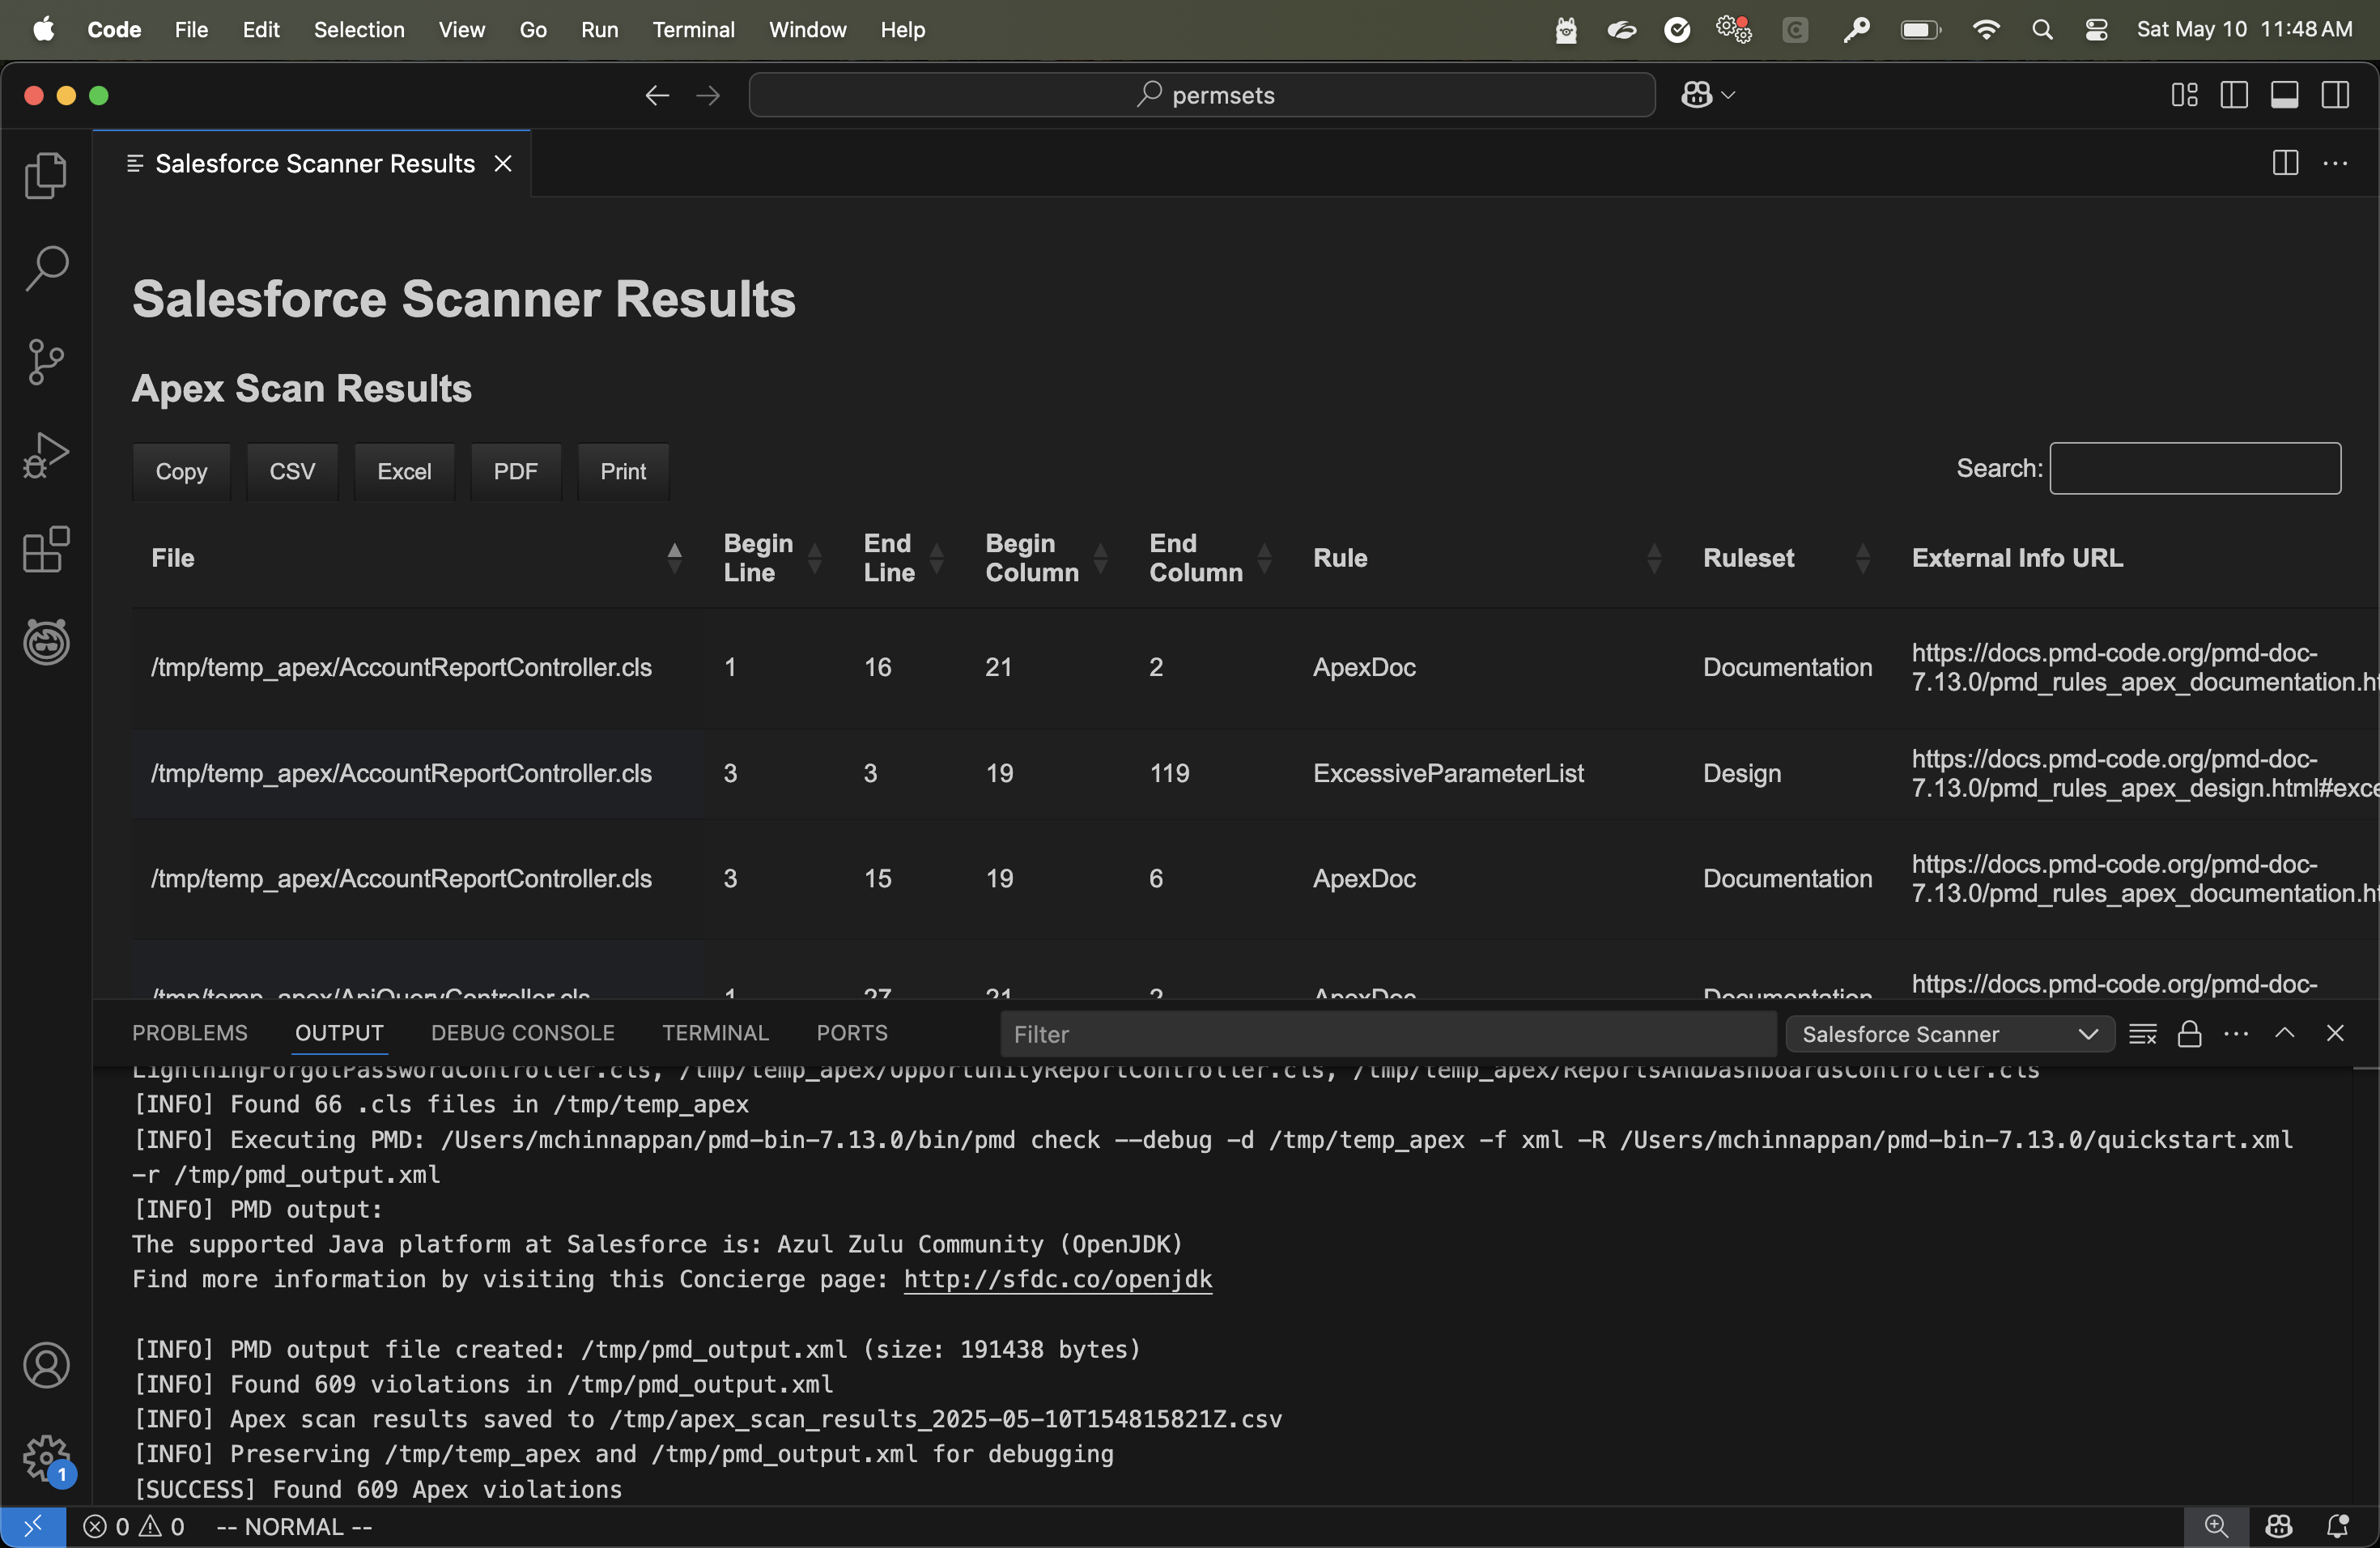
Task: Sort the table by File column
Action: [x=416, y=558]
